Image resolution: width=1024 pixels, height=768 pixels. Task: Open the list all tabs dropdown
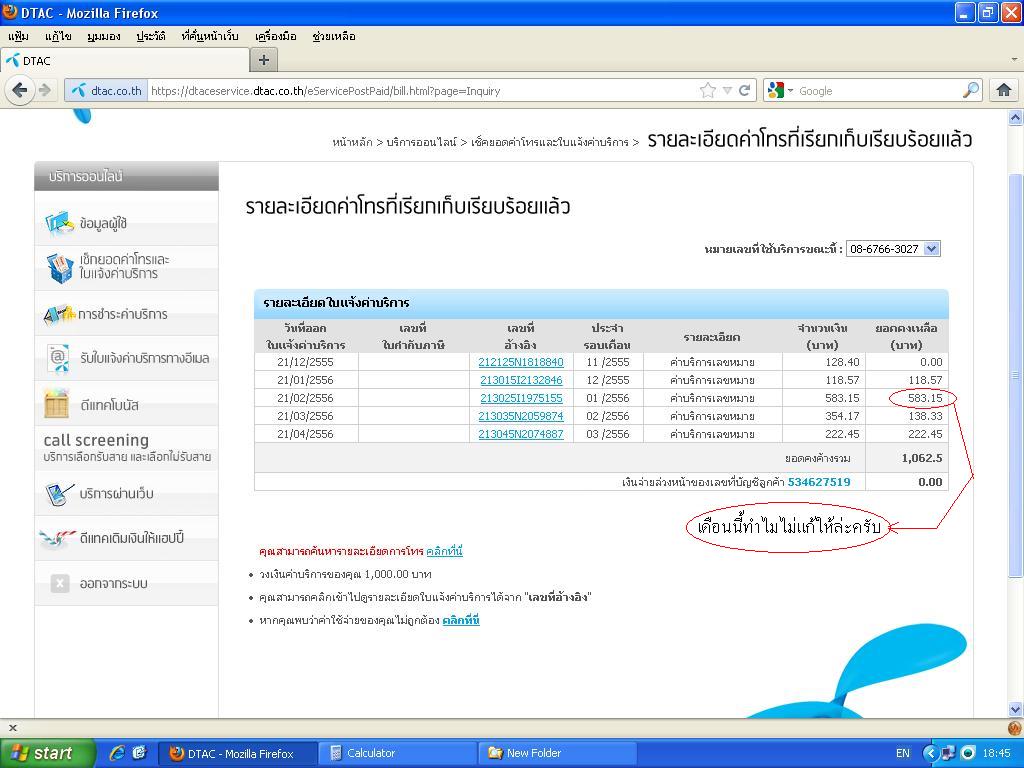pyautogui.click(x=1014, y=60)
